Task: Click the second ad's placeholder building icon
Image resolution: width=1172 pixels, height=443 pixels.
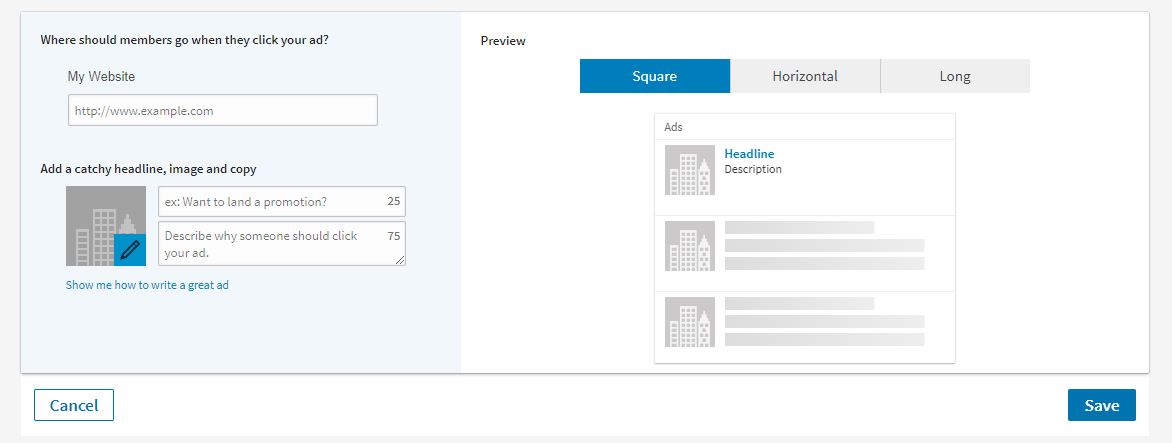Action: [690, 246]
